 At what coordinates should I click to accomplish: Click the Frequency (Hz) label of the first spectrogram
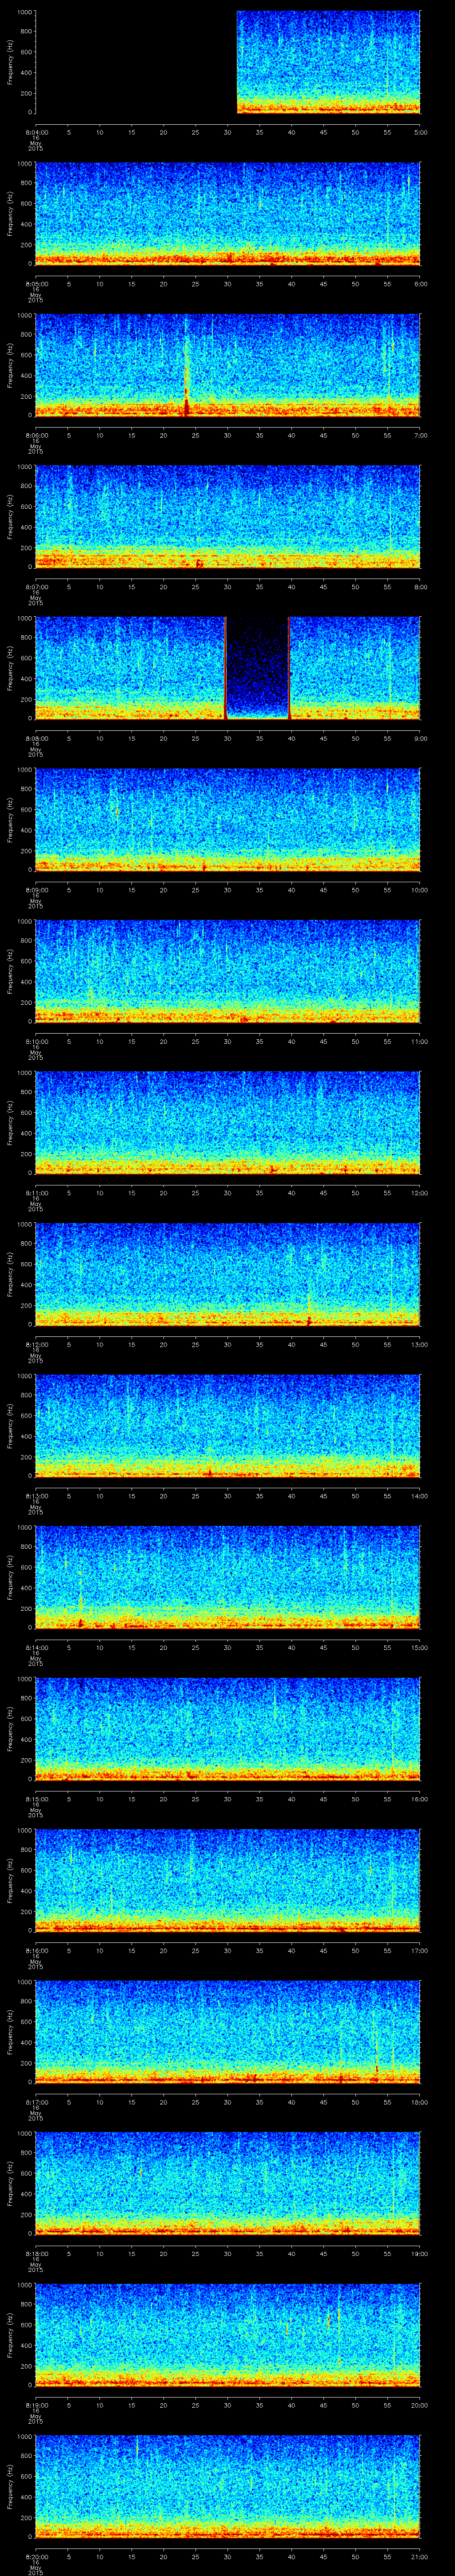(10, 62)
